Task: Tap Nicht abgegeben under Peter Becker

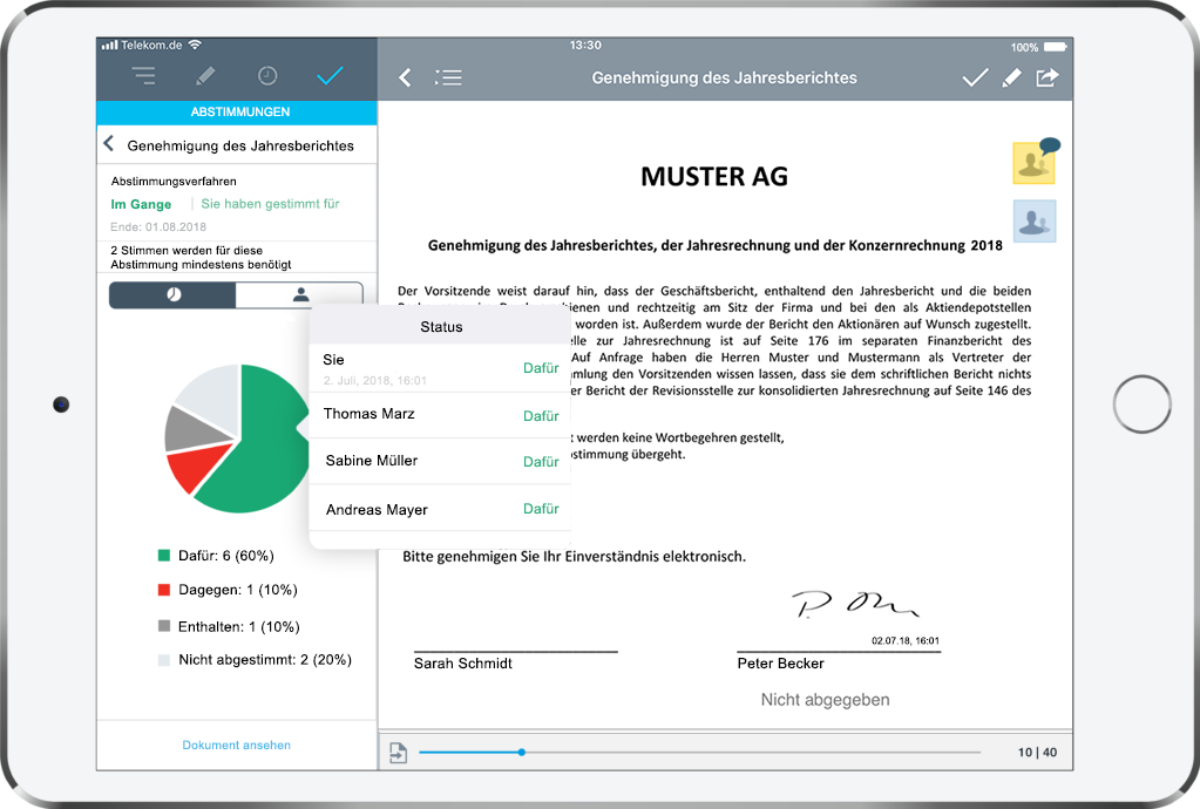Action: (825, 700)
